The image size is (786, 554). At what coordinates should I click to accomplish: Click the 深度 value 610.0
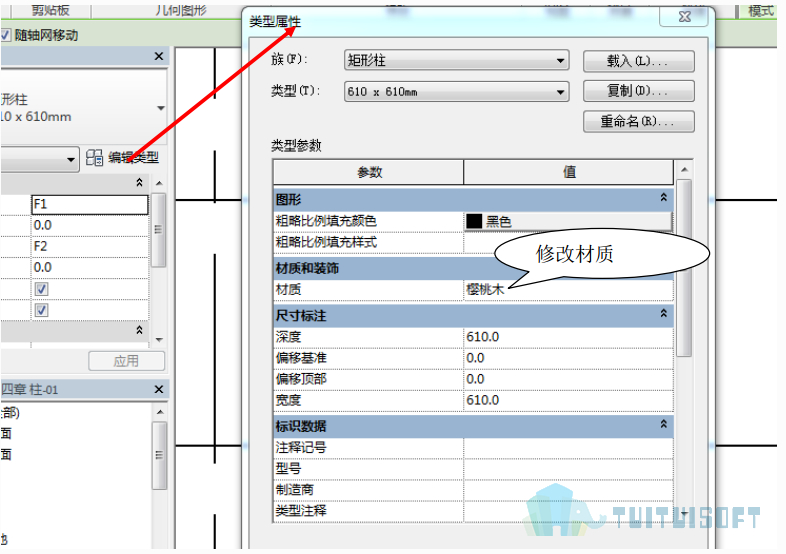click(568, 337)
